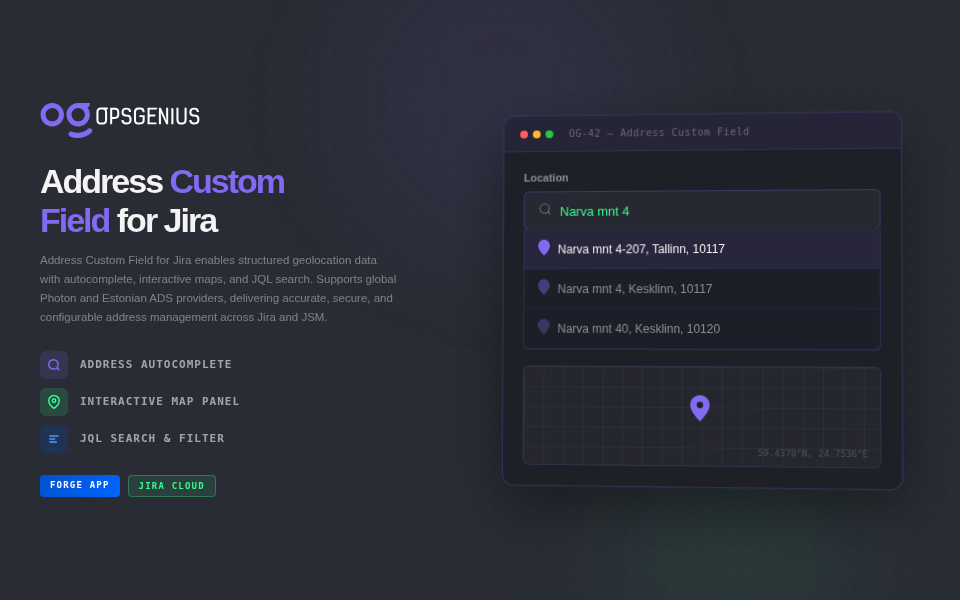
Task: Click the Forge App badge
Action: click(x=80, y=486)
